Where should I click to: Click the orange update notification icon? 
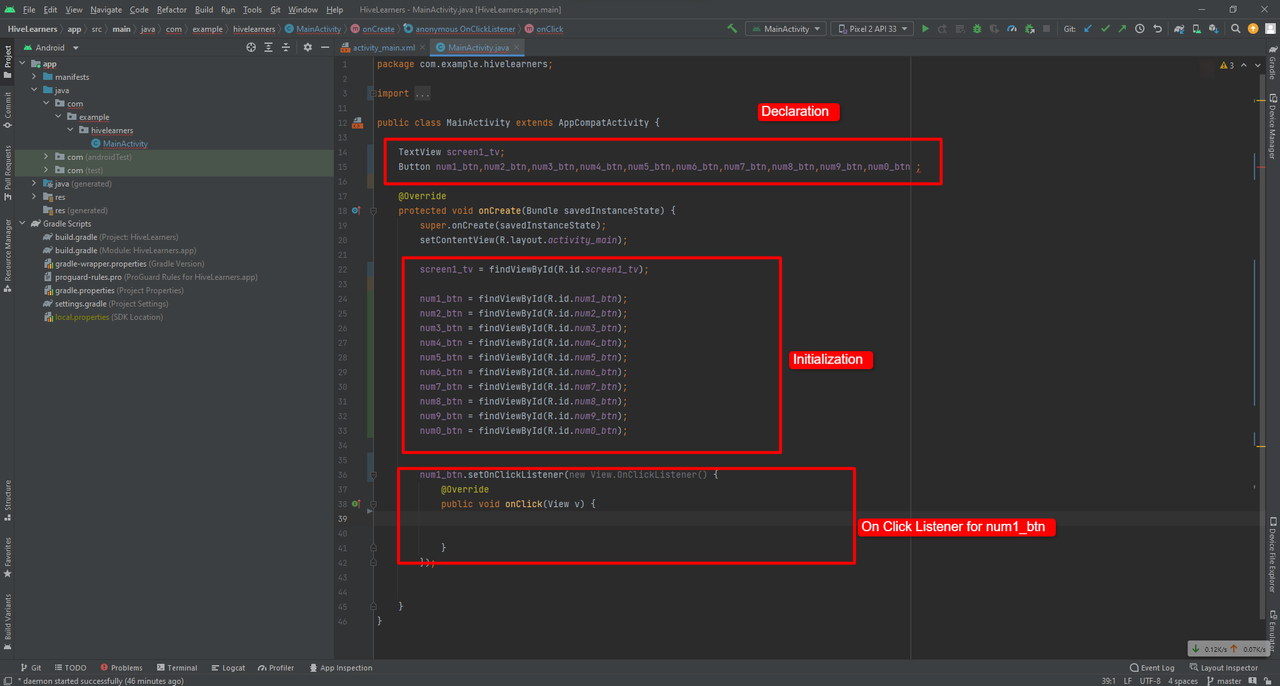pos(1252,29)
